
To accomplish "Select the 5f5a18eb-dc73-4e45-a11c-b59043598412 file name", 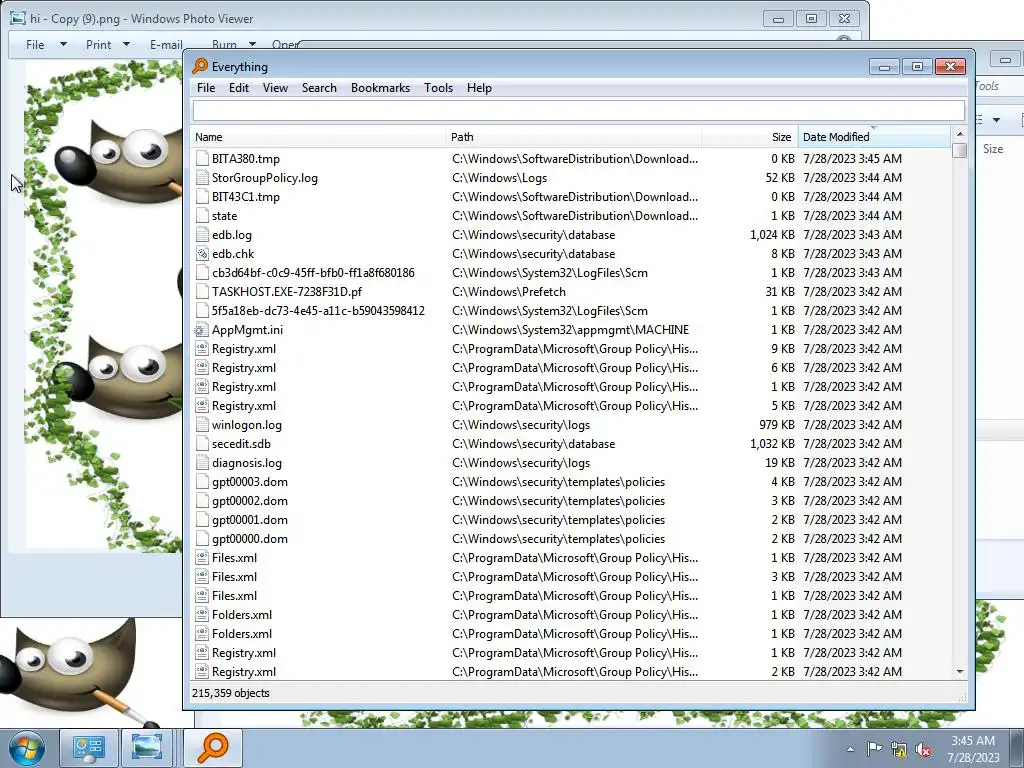I will pyautogui.click(x=318, y=311).
